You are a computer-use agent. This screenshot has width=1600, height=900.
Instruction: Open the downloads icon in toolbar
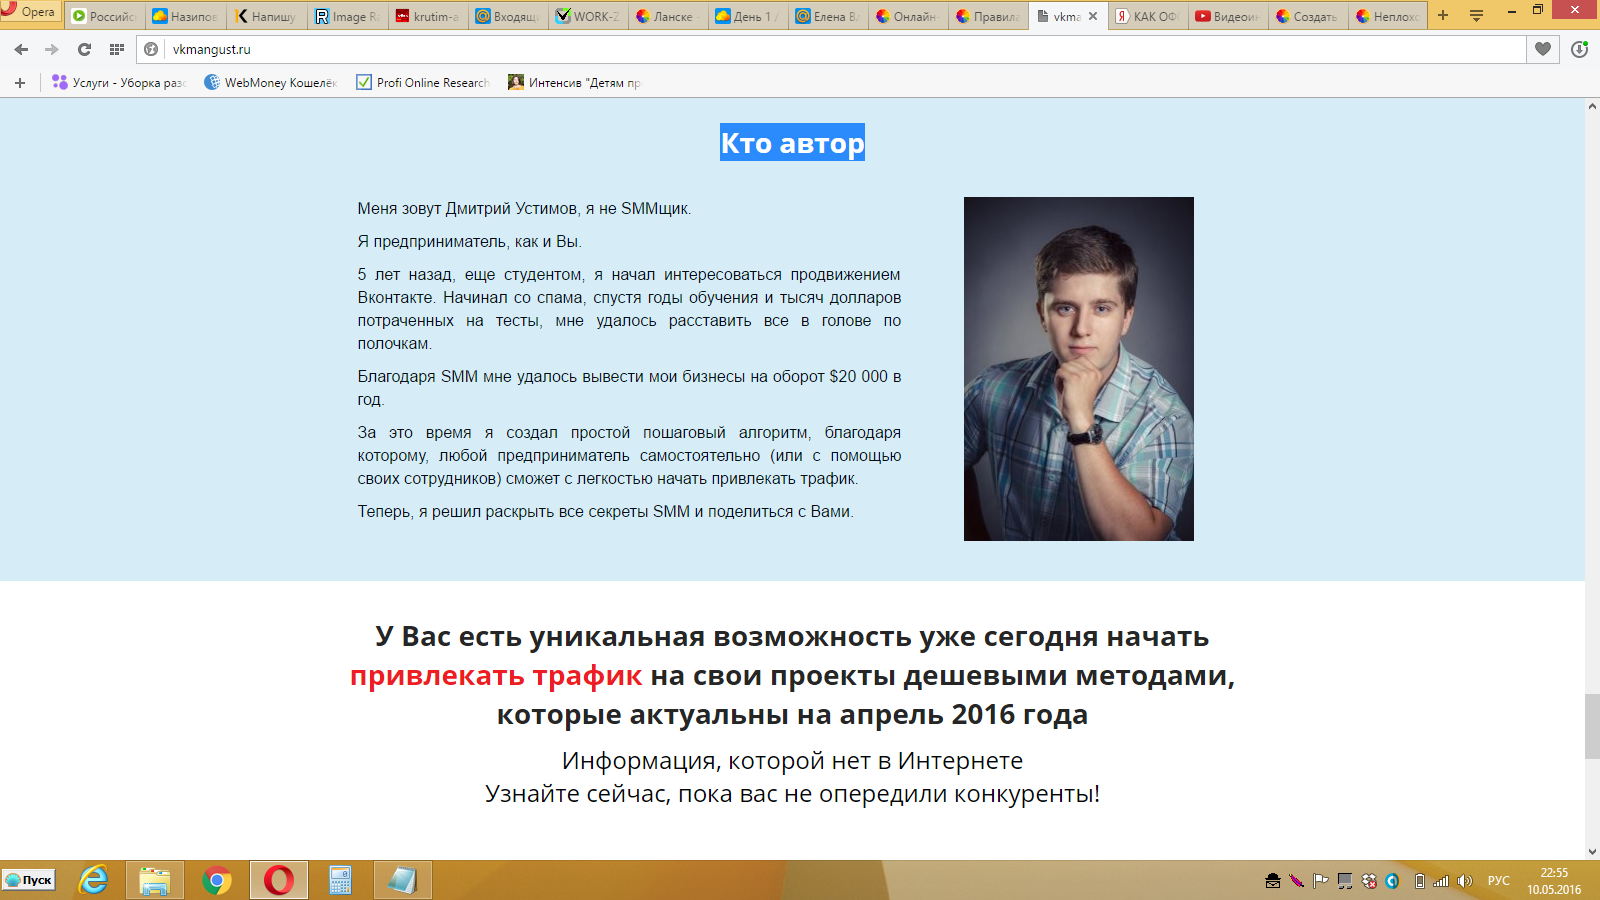(x=1580, y=49)
